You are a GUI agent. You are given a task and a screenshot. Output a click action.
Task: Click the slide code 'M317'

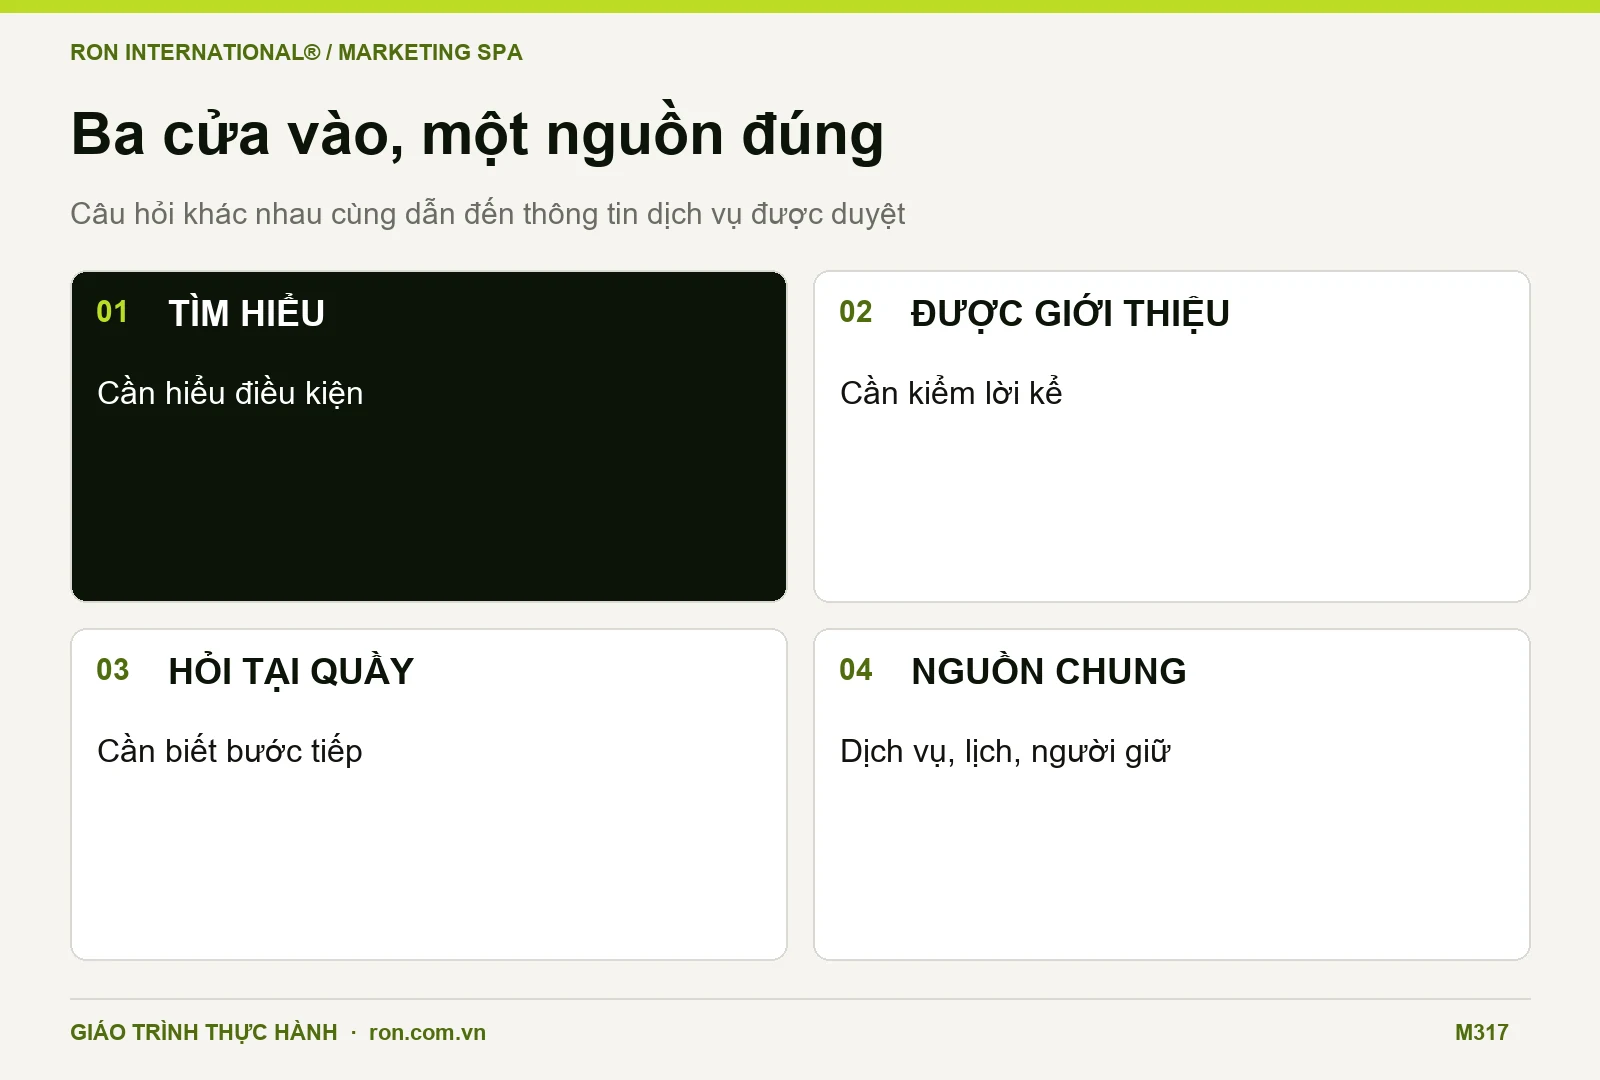point(1482,1033)
